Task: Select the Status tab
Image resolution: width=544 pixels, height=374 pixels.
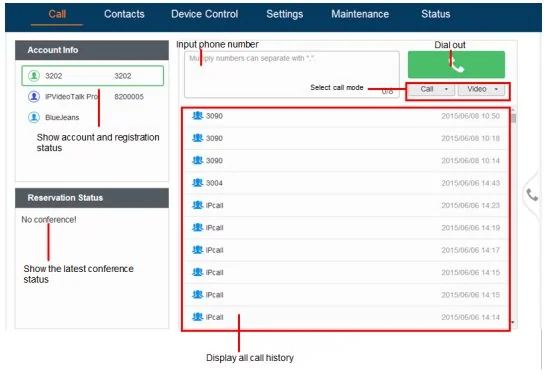Action: click(435, 14)
